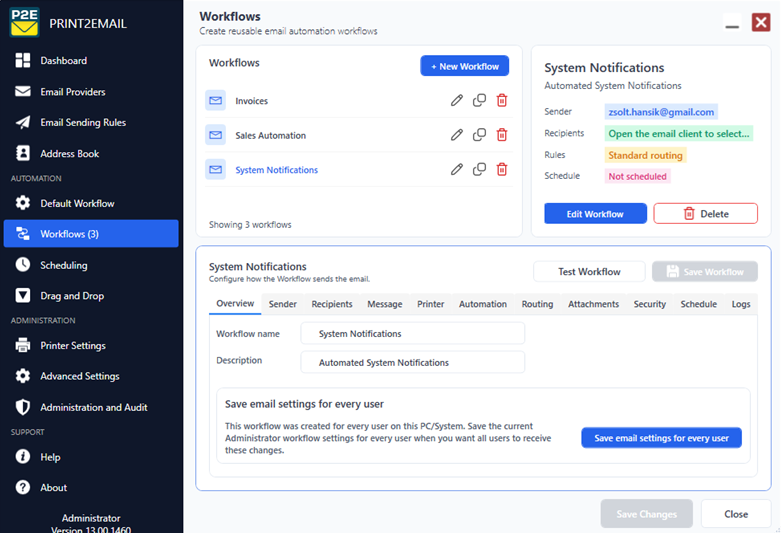Screen dimensions: 781x533
Task: Open the Routing tab
Action: (537, 304)
